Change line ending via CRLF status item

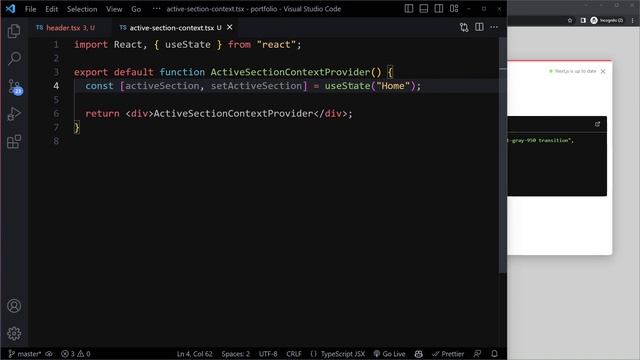(x=294, y=354)
